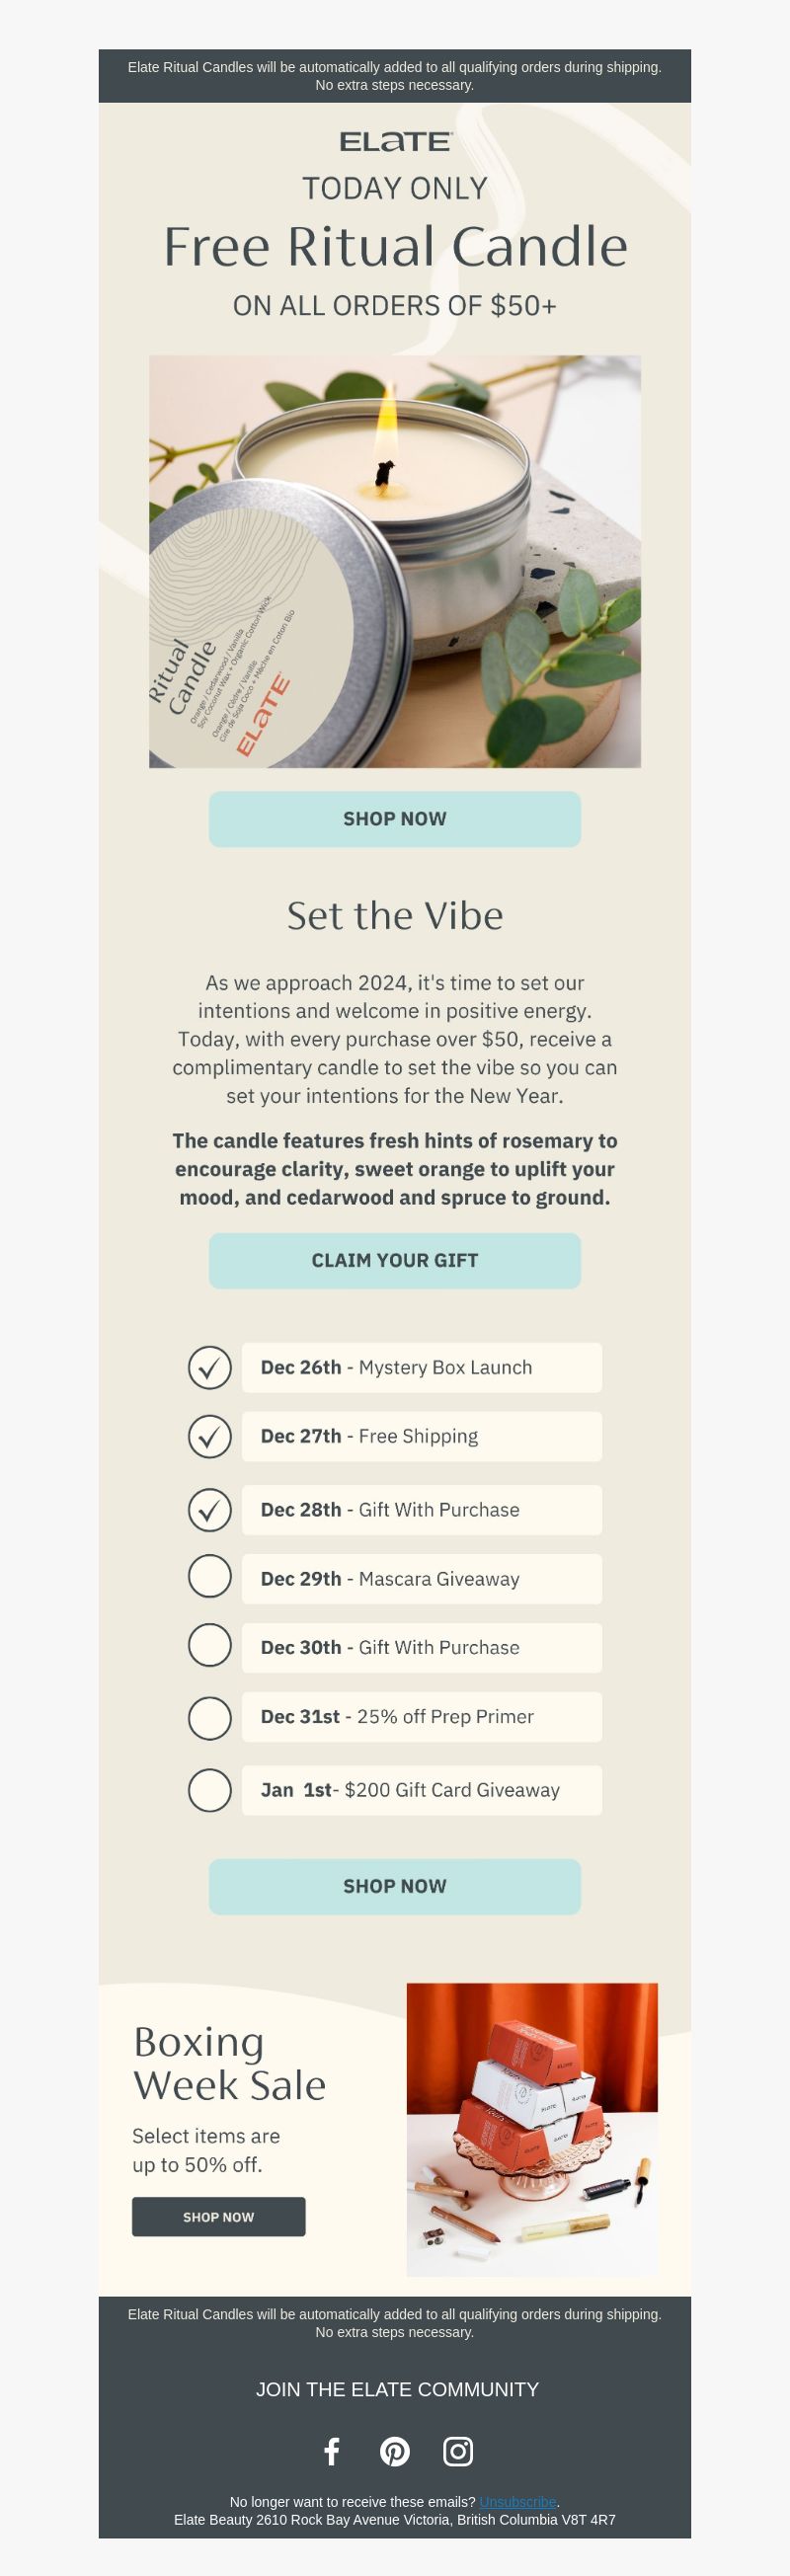Open the Ritual Candle product photo
Screen dimensions: 790x2576
(x=395, y=562)
